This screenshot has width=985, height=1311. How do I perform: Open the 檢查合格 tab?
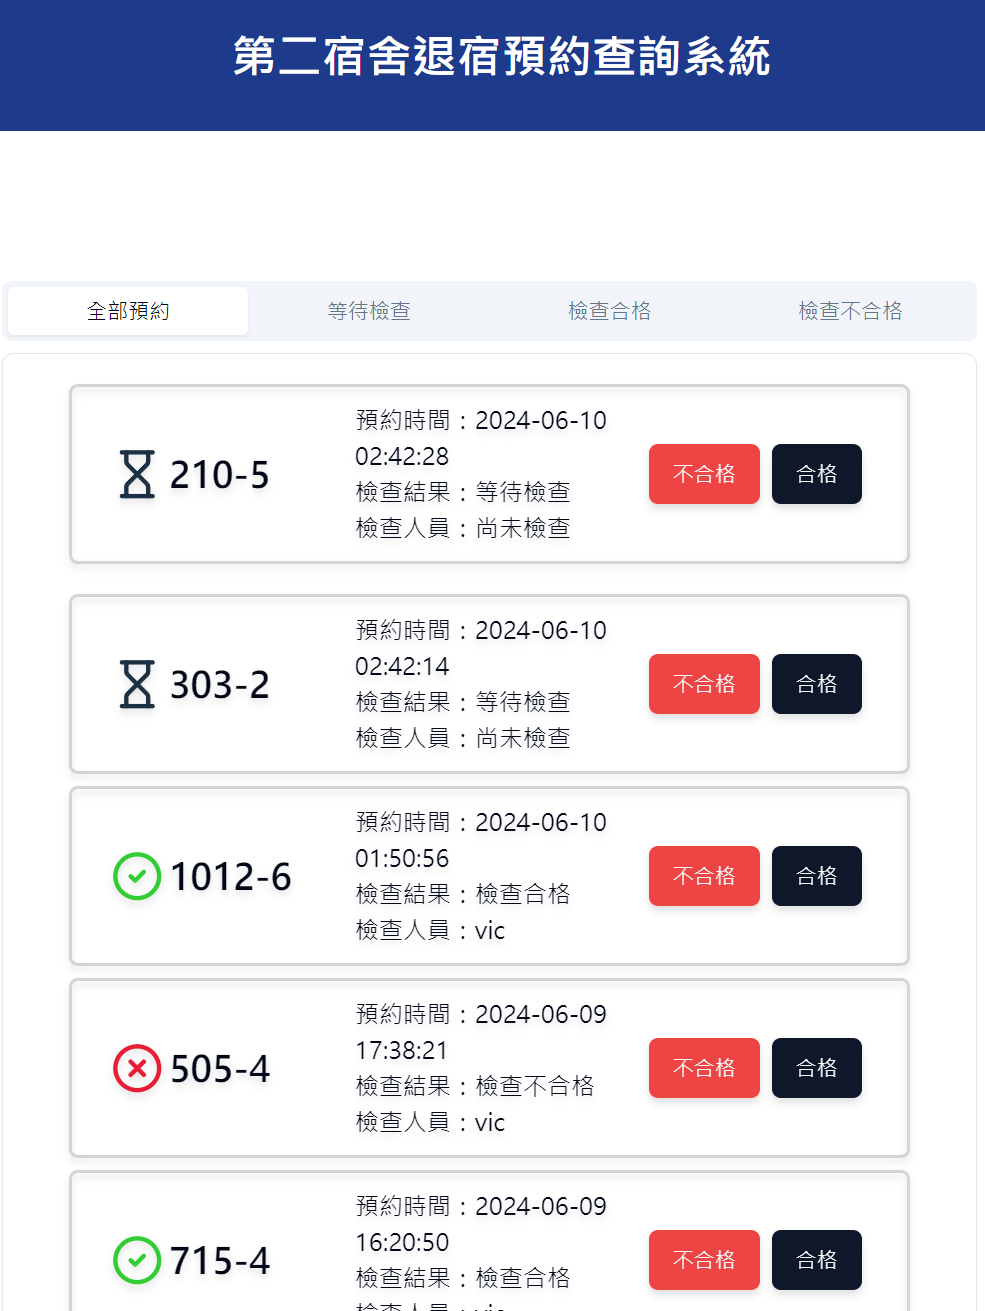pos(610,310)
